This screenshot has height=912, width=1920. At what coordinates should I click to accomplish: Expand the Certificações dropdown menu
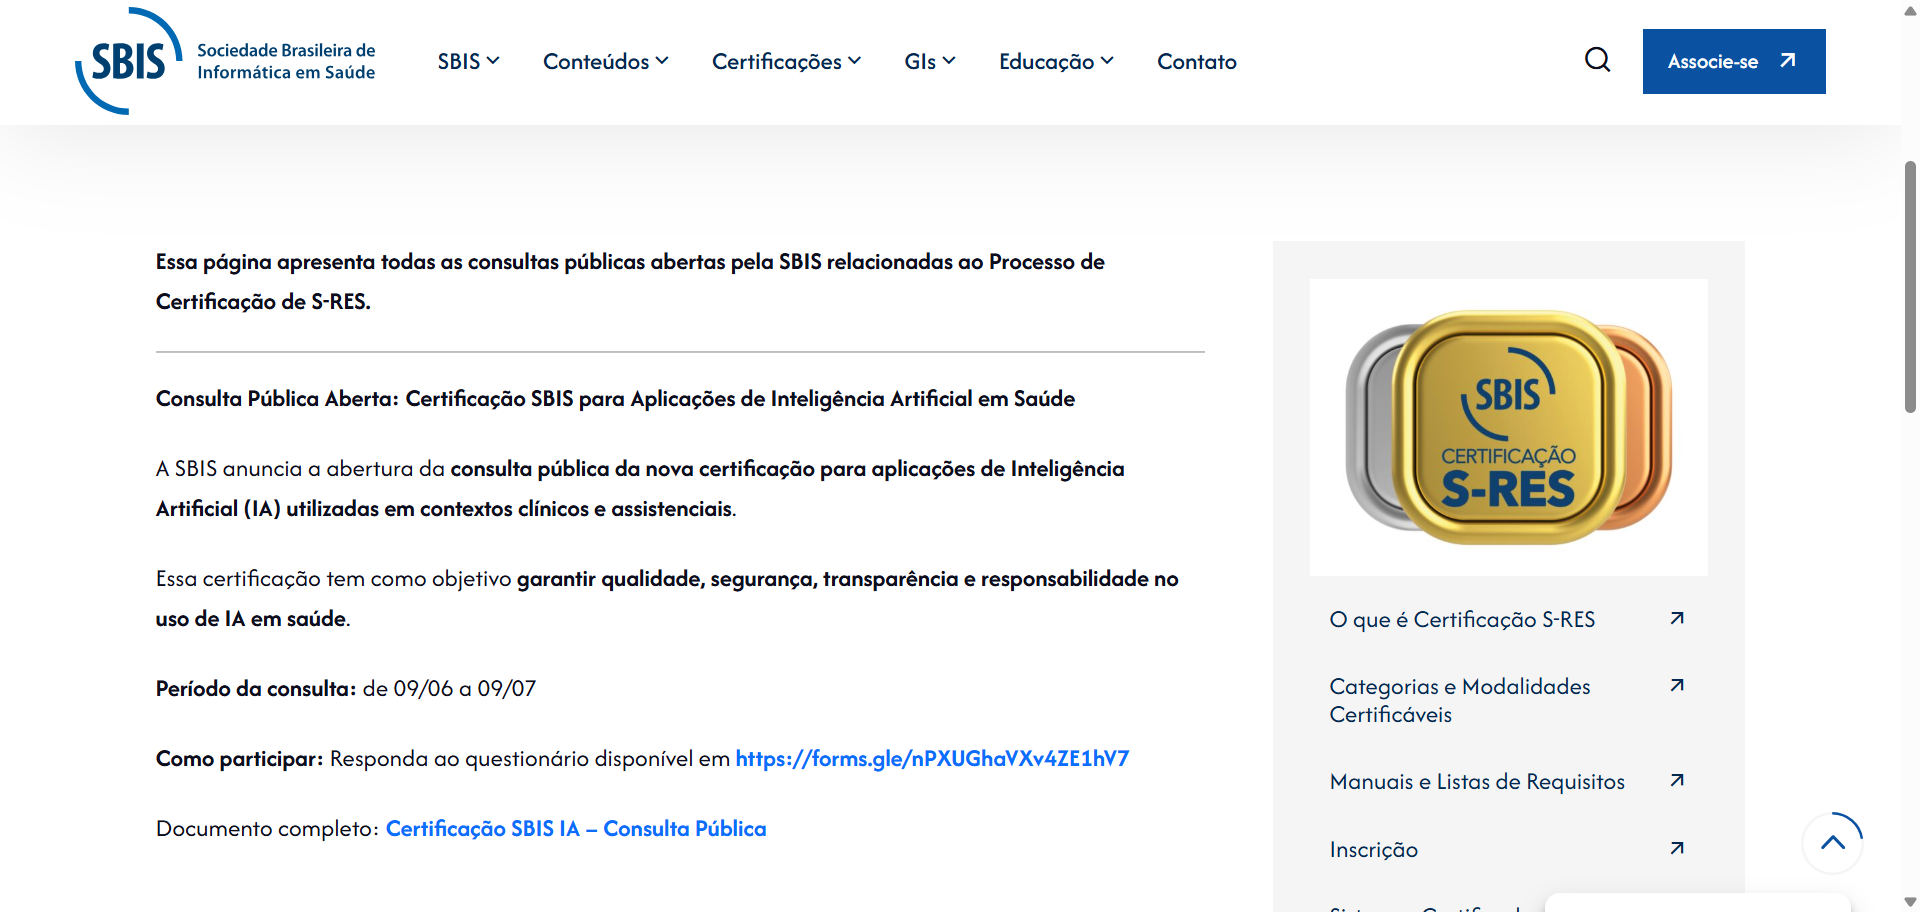786,62
